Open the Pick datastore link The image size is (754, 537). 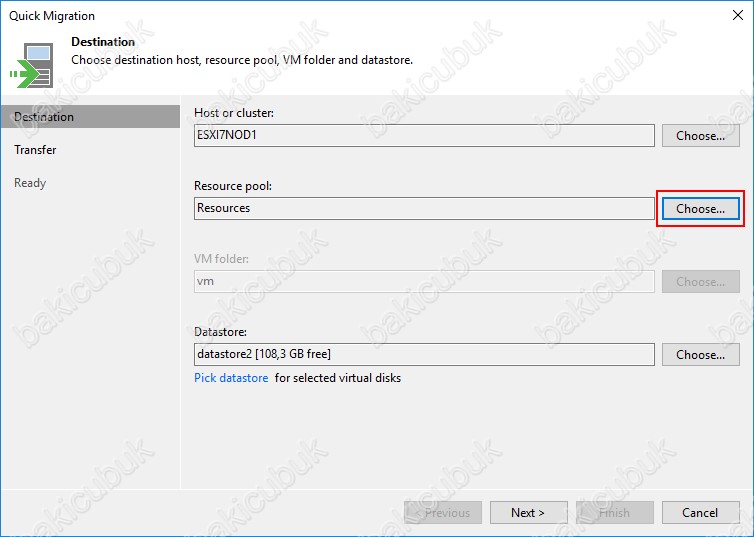(231, 378)
